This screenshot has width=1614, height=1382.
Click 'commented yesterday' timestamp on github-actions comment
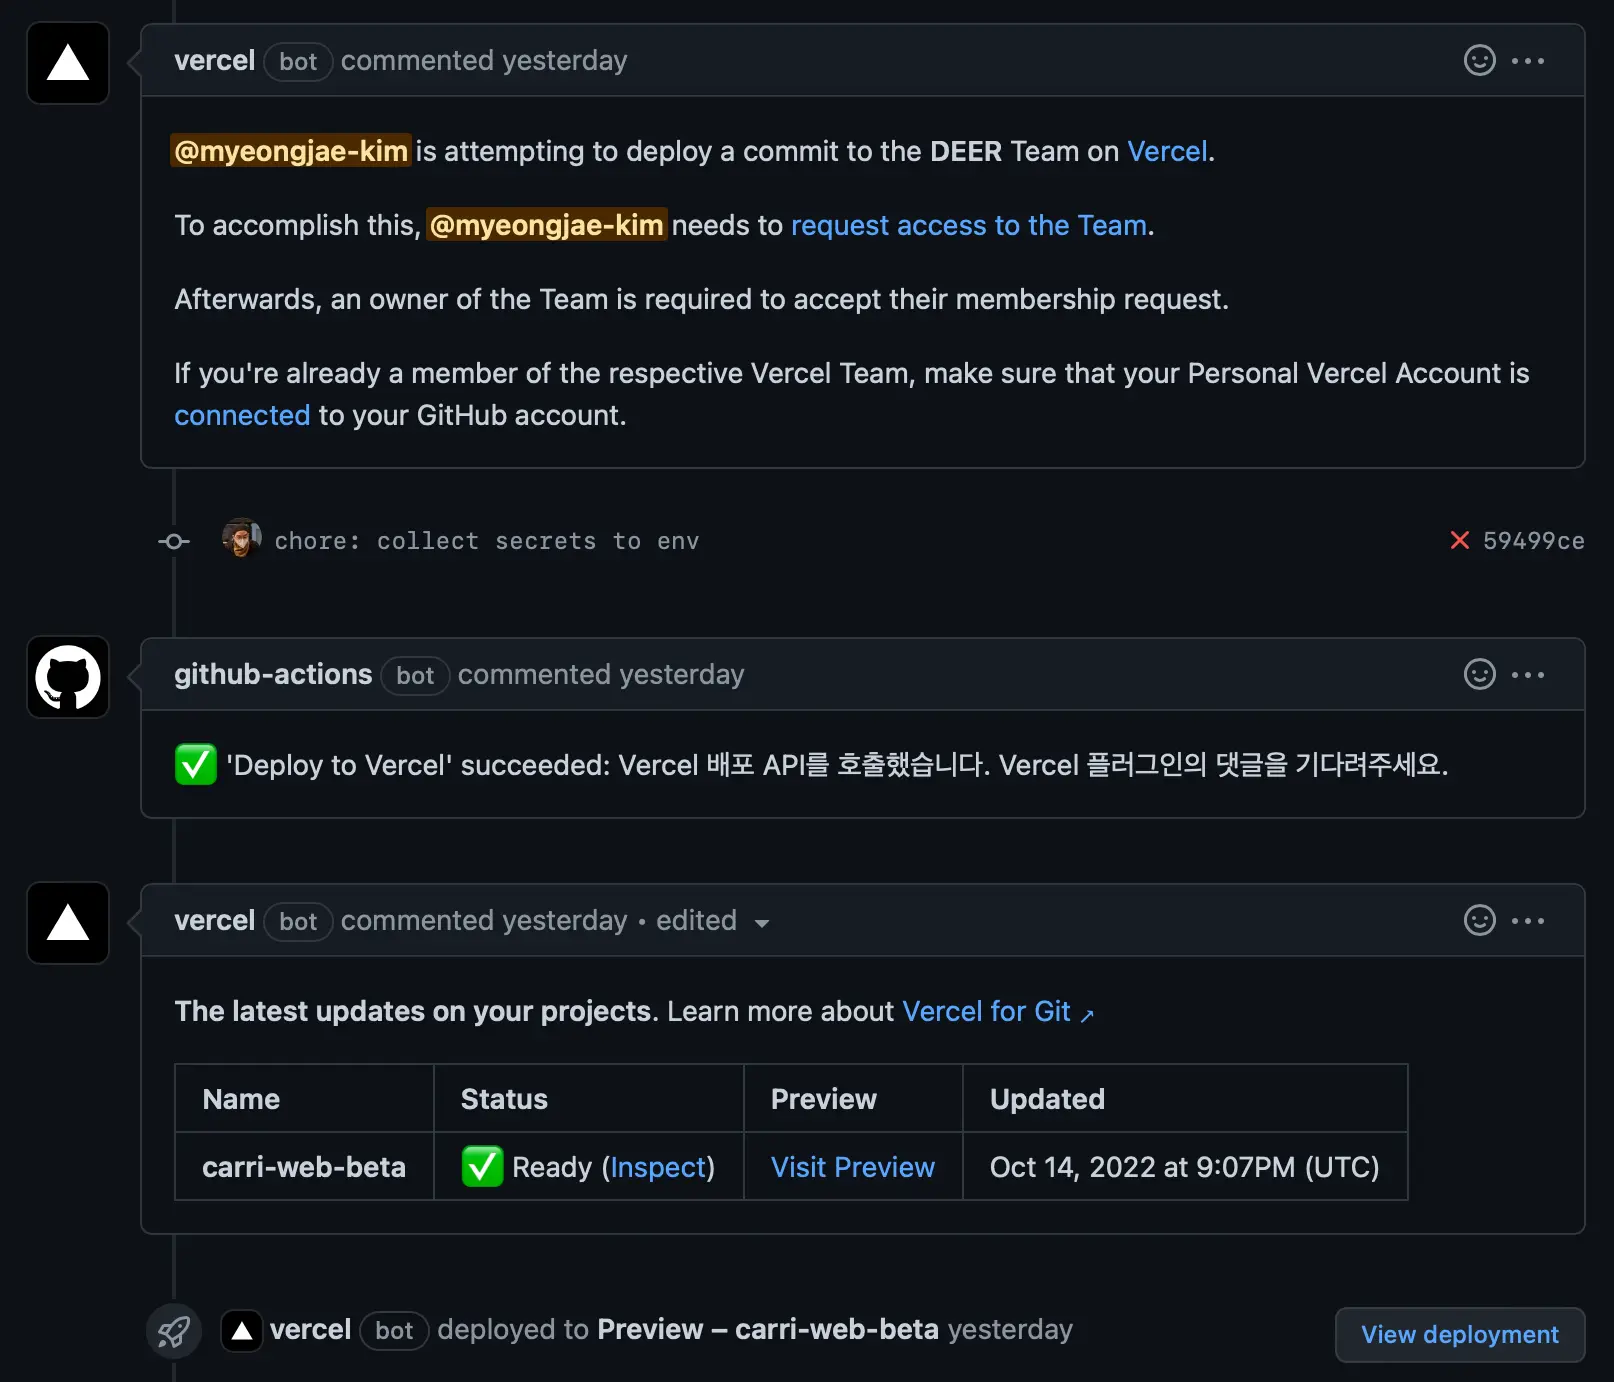(x=601, y=675)
